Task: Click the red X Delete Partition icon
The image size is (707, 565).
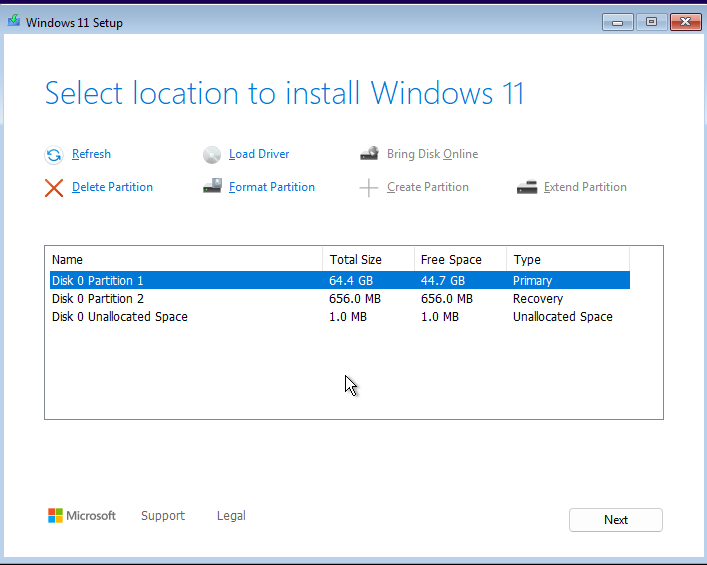Action: point(54,188)
